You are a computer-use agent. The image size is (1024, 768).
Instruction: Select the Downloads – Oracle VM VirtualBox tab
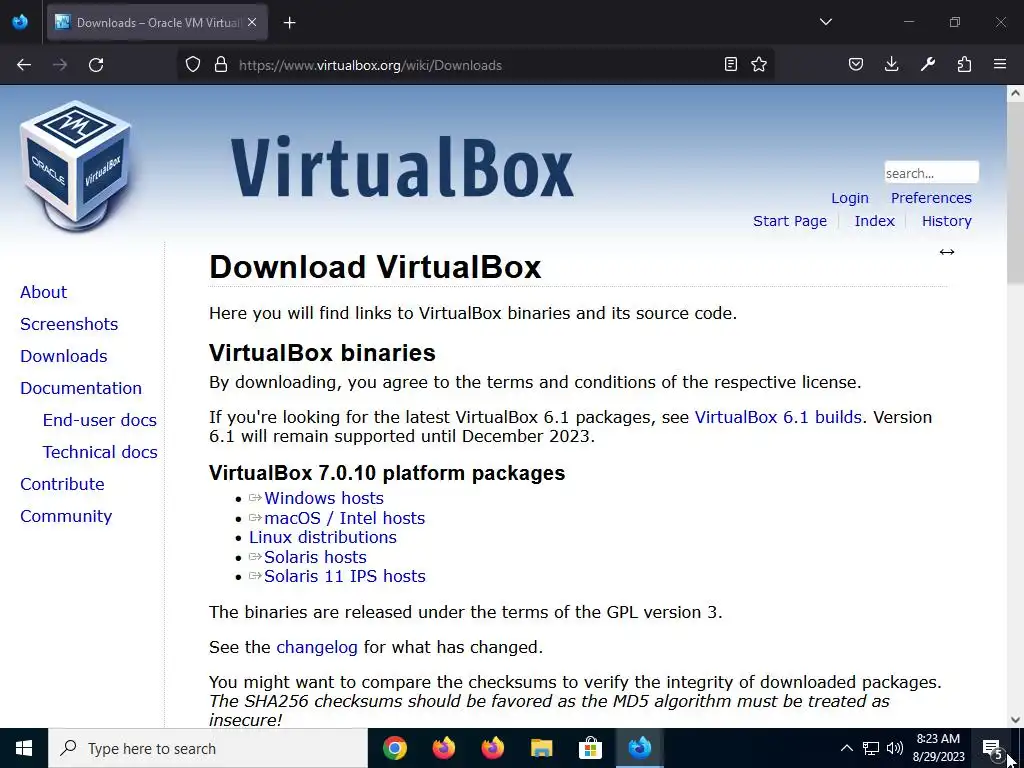pyautogui.click(x=157, y=23)
